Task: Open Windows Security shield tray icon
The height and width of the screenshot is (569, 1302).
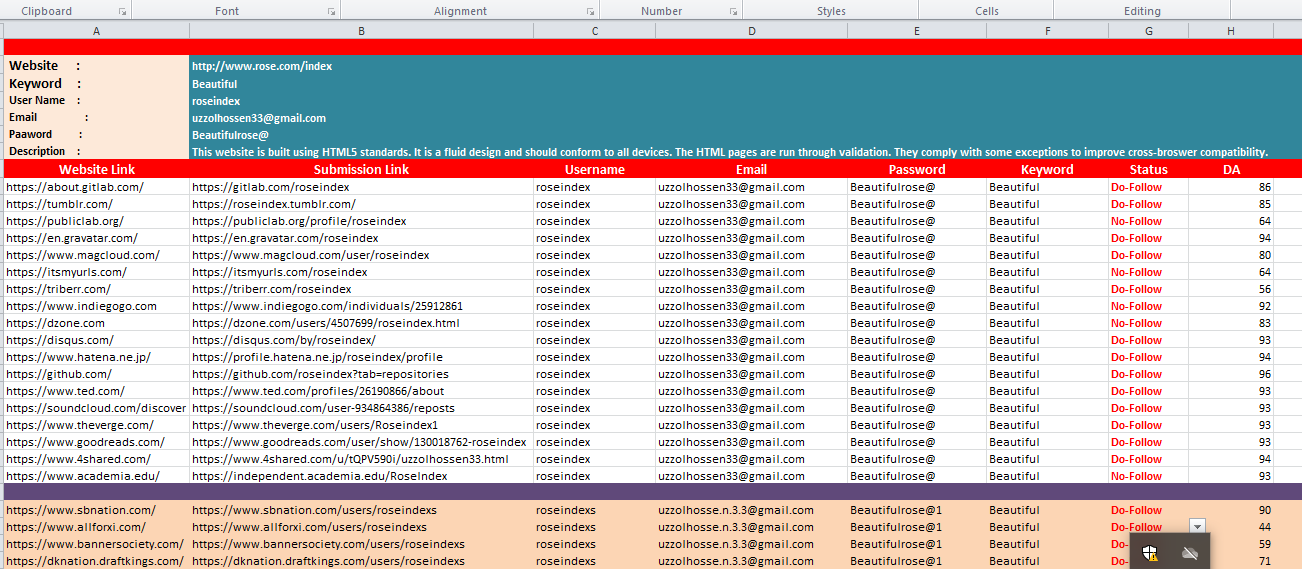Action: (1151, 552)
